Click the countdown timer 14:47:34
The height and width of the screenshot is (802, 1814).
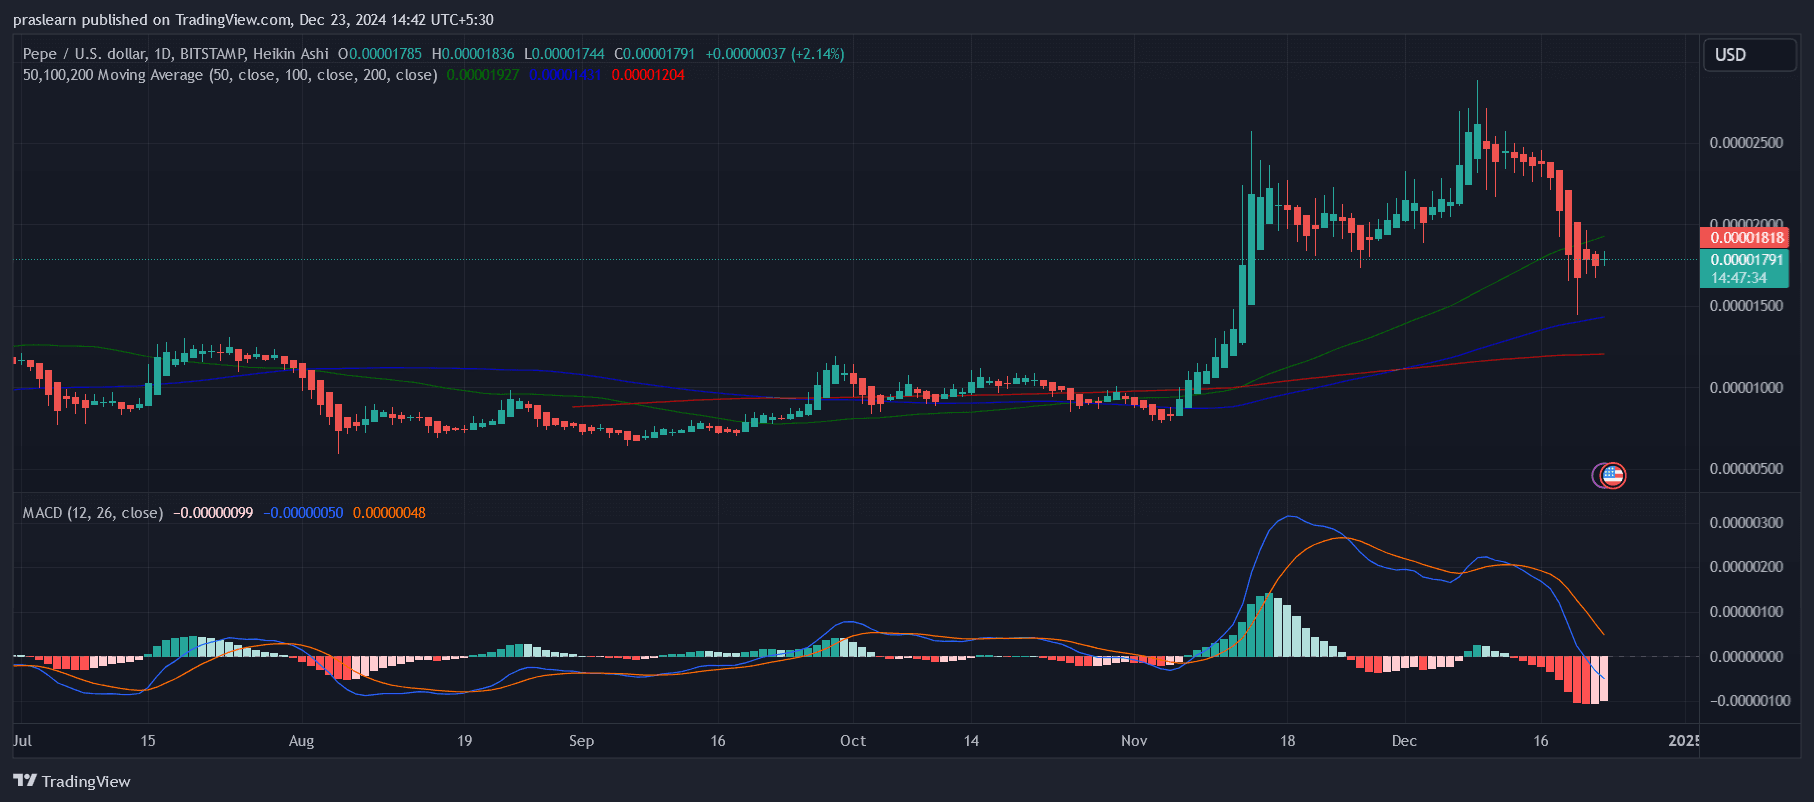pos(1739,278)
